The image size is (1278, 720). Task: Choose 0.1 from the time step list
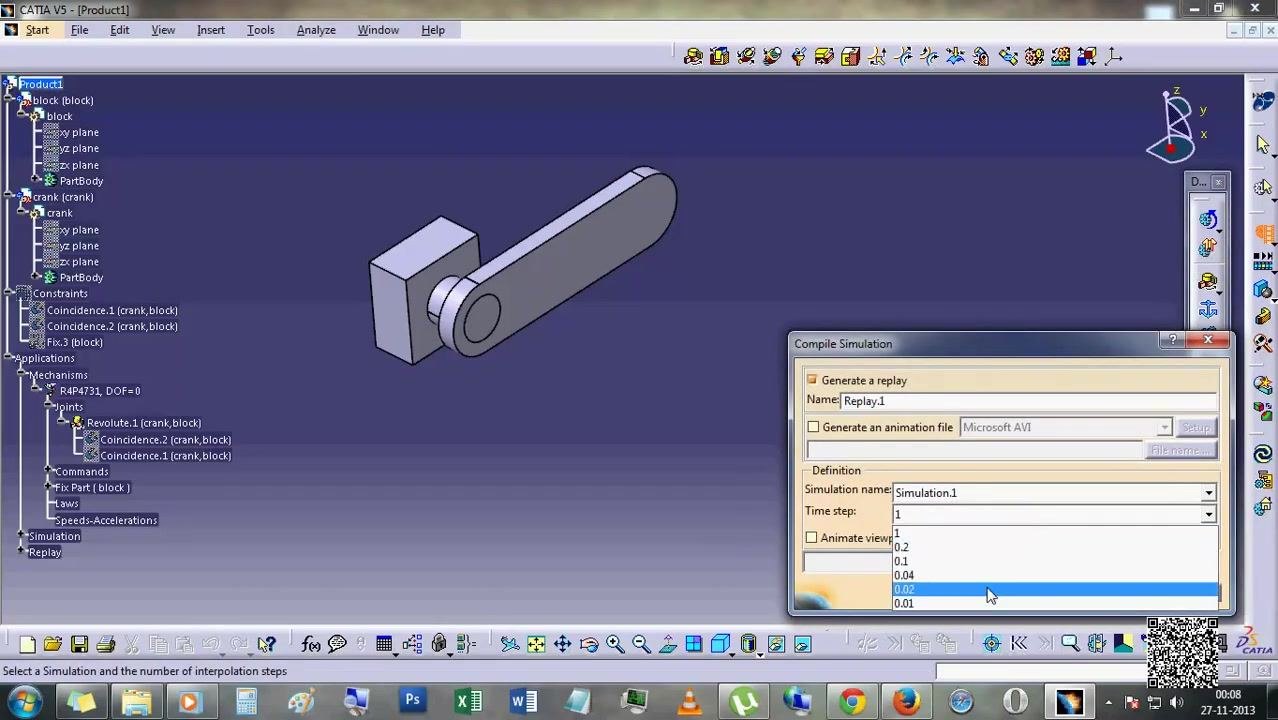[x=1055, y=561]
